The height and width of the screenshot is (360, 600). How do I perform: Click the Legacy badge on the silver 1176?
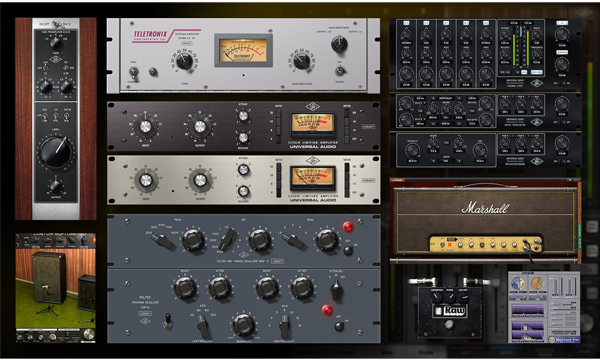[x=368, y=180]
